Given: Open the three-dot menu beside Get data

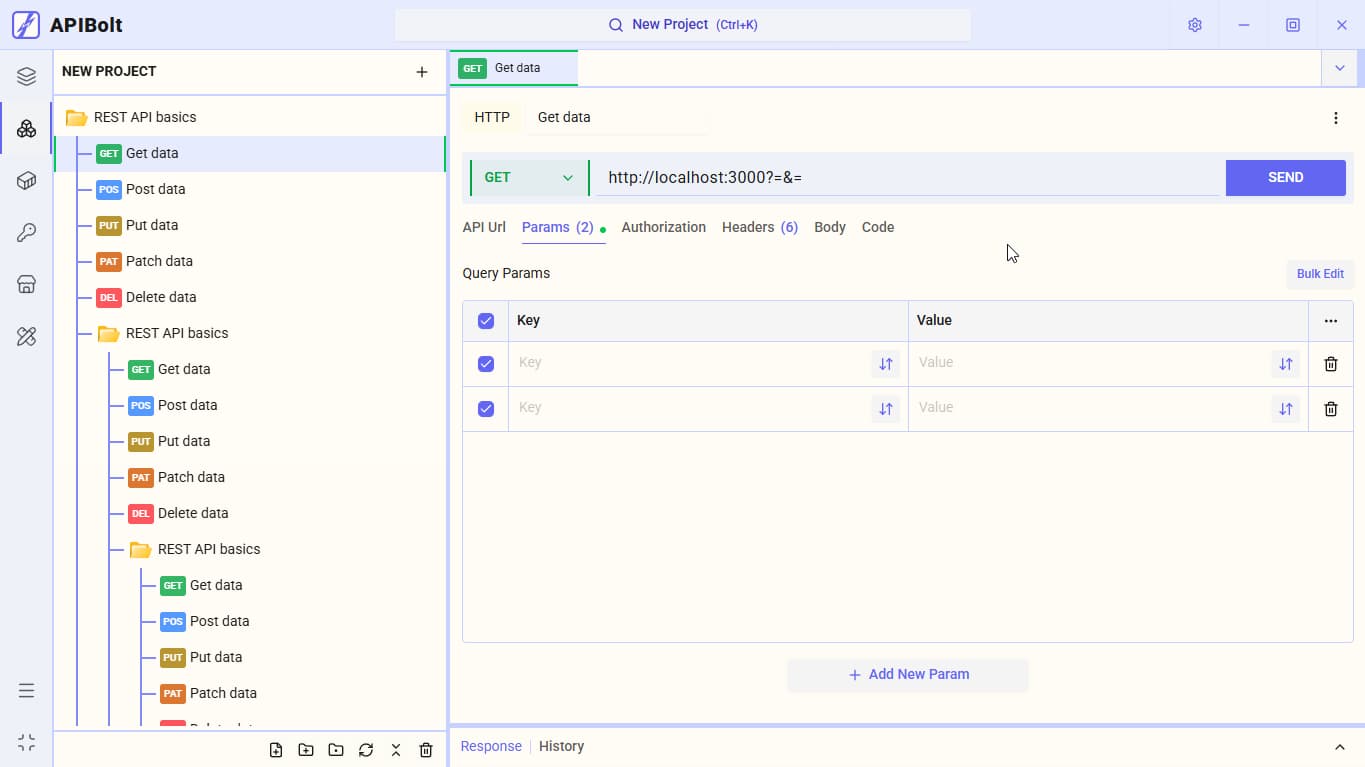Looking at the screenshot, I should coord(1336,118).
